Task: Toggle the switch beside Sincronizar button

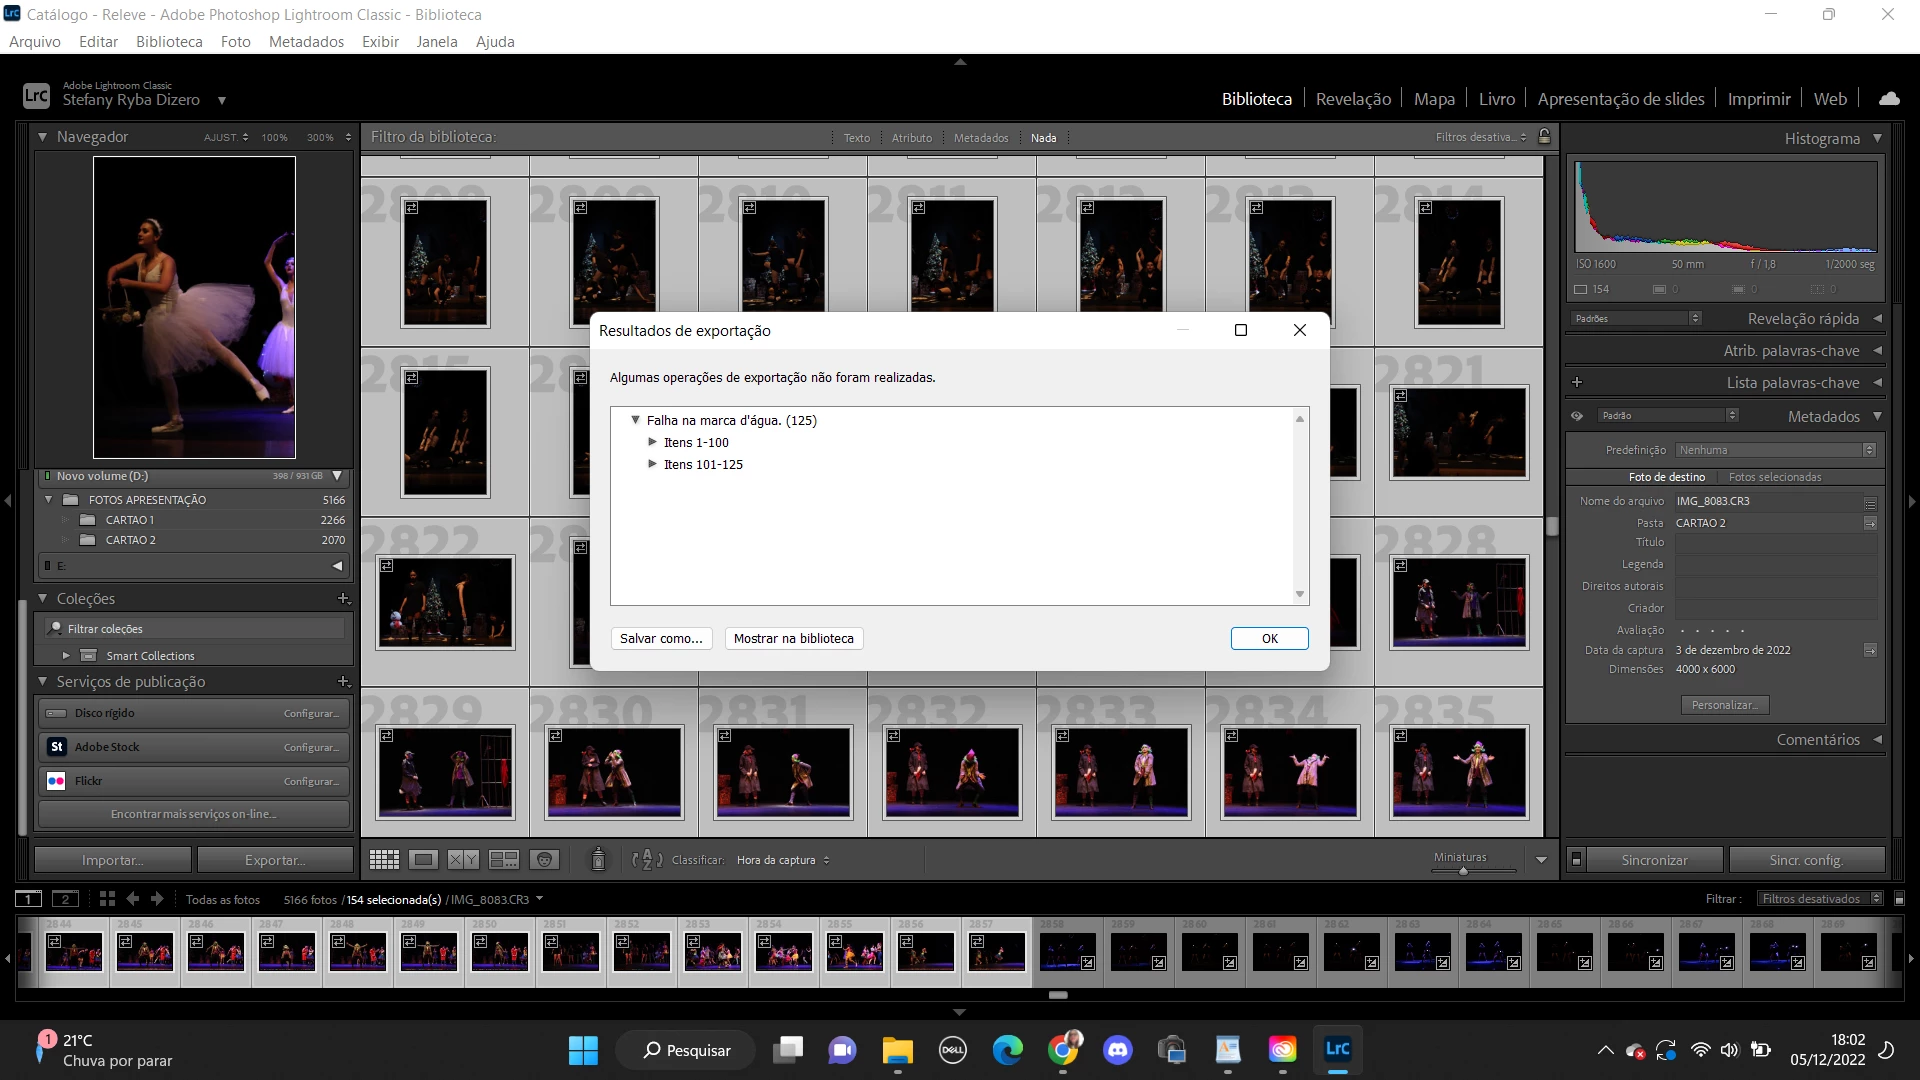Action: tap(1576, 860)
